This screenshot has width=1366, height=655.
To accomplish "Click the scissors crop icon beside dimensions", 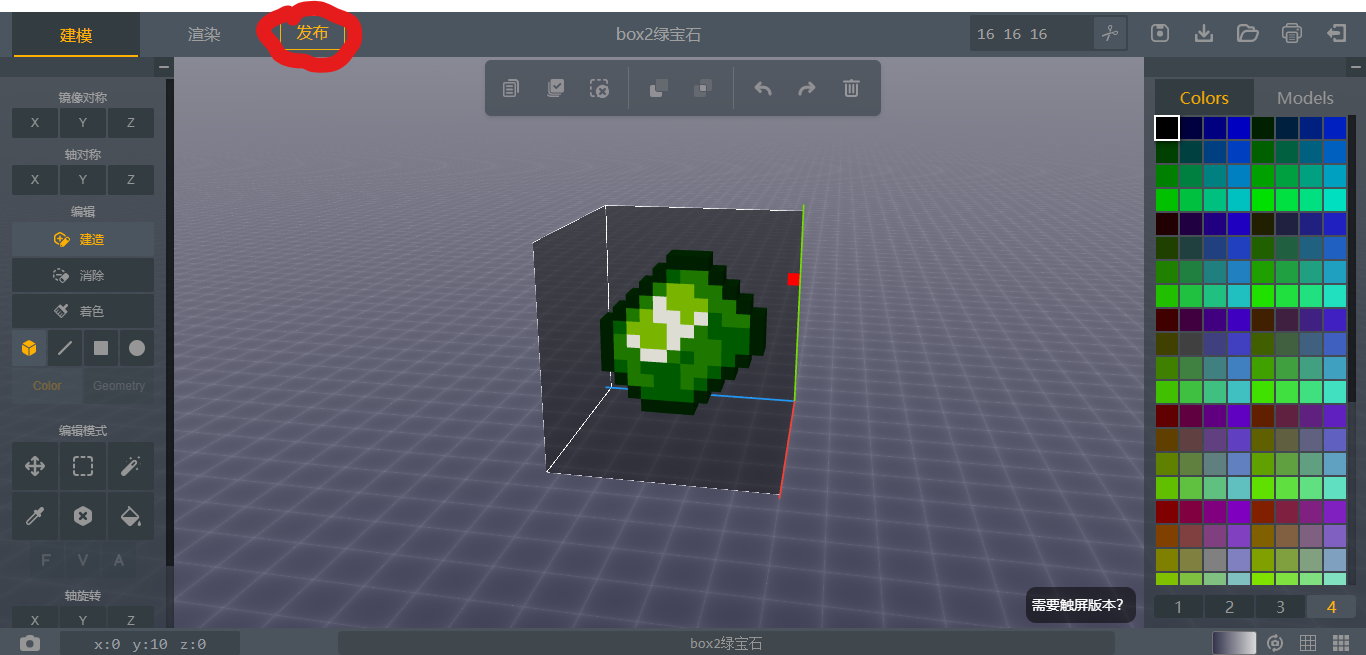I will coord(1110,33).
